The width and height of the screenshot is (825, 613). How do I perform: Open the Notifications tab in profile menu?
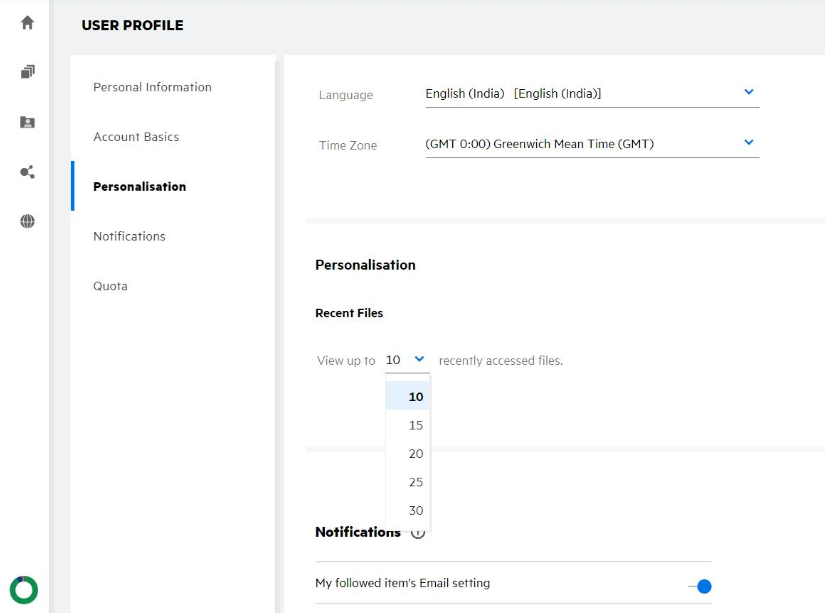tap(129, 237)
